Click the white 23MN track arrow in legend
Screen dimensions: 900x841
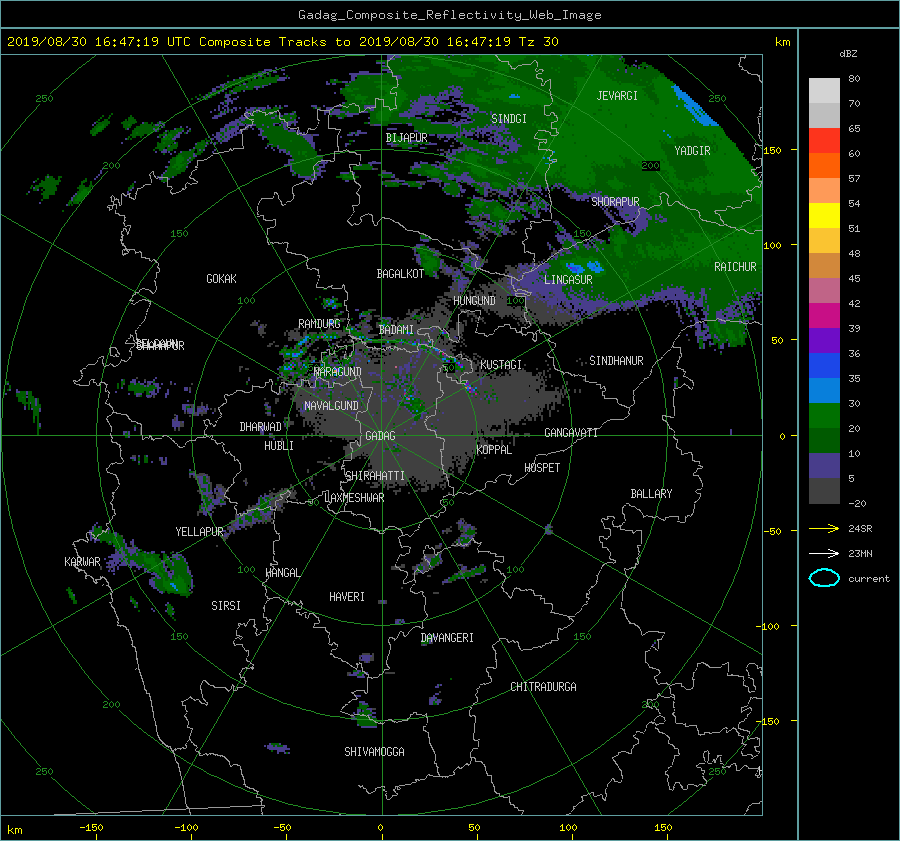[824, 553]
